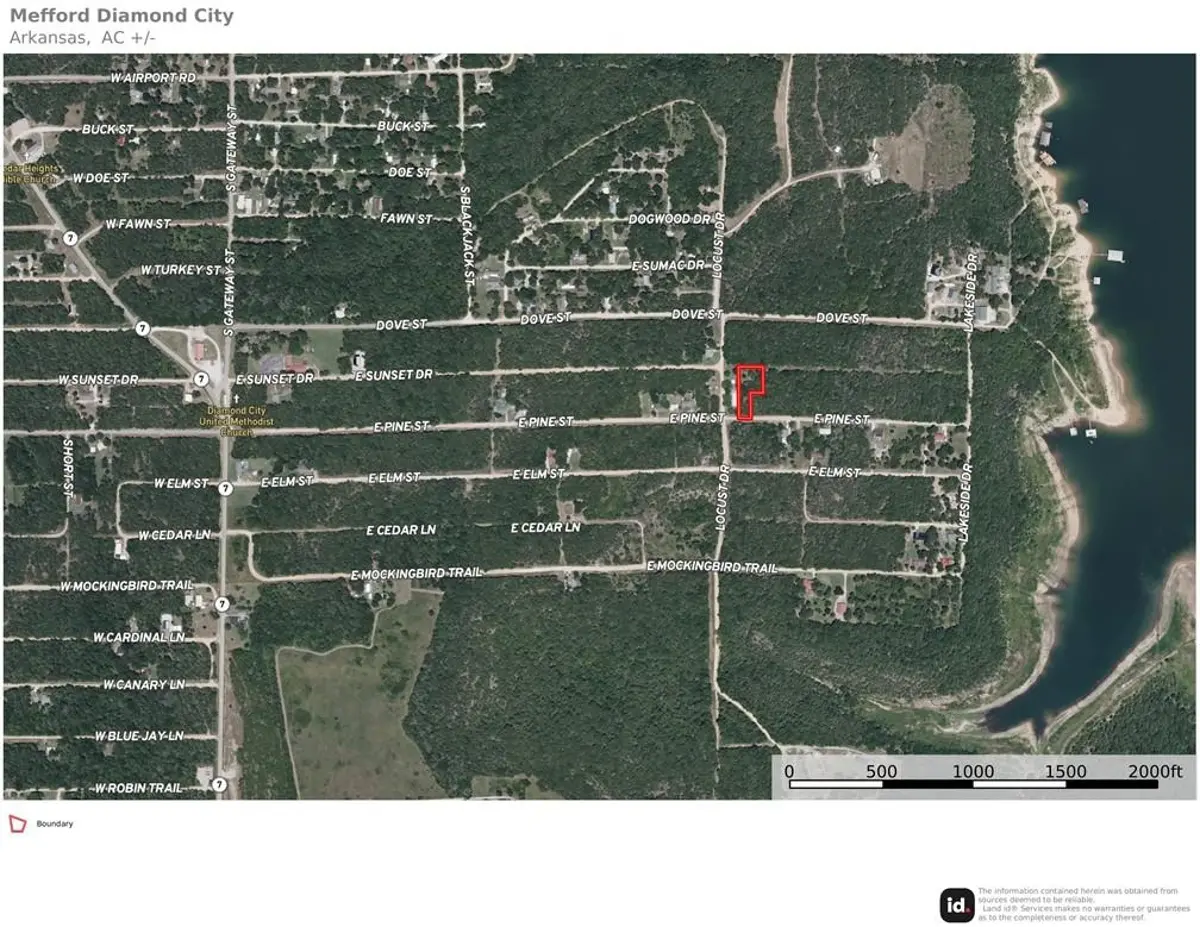The width and height of the screenshot is (1200, 927).
Task: Select Highway 7 marker at E Sunset Dr
Action: tap(201, 379)
